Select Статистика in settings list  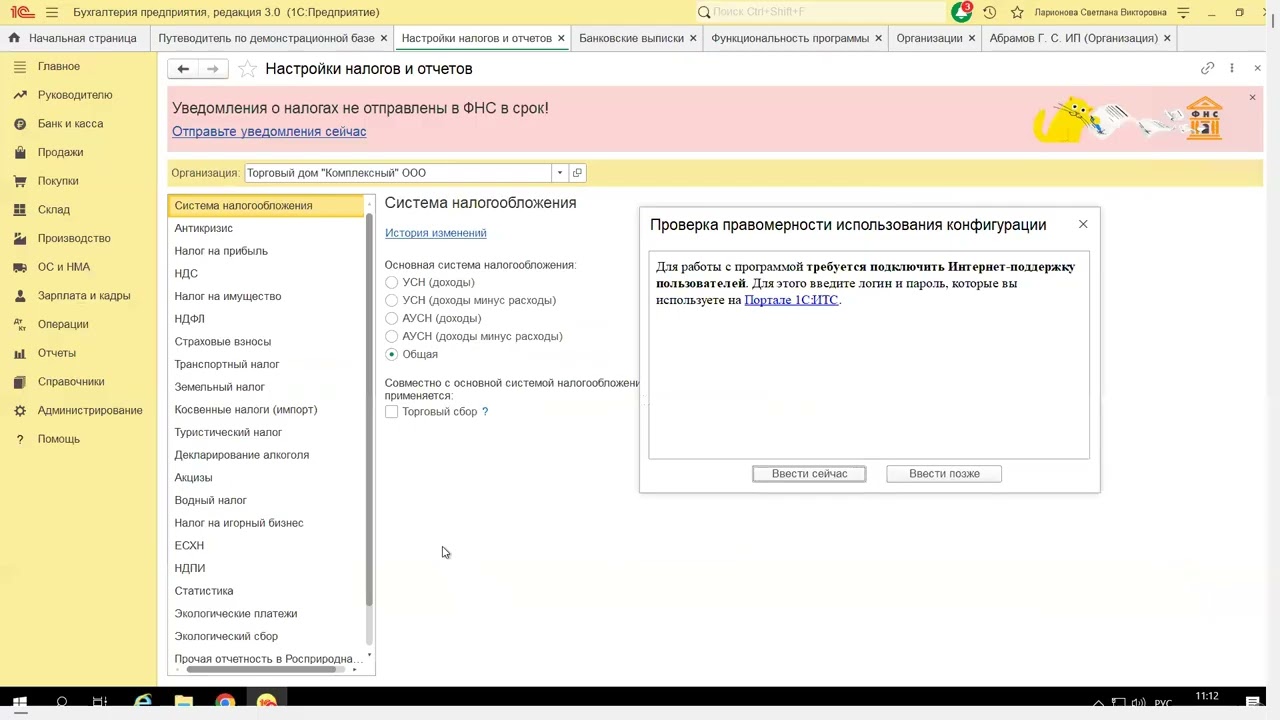coord(266,591)
